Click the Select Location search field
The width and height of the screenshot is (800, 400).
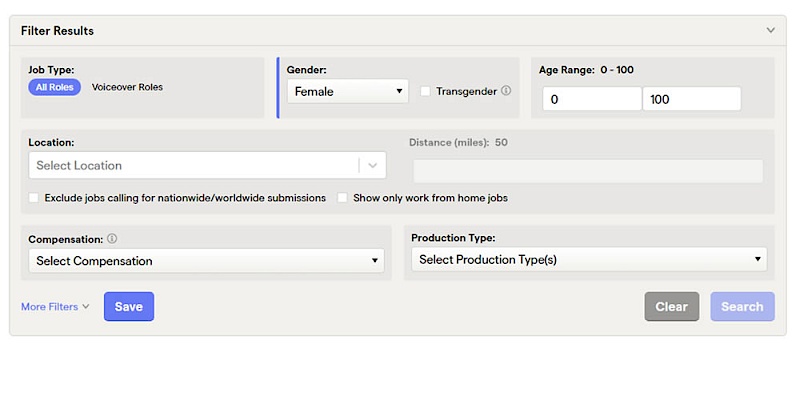(194, 165)
